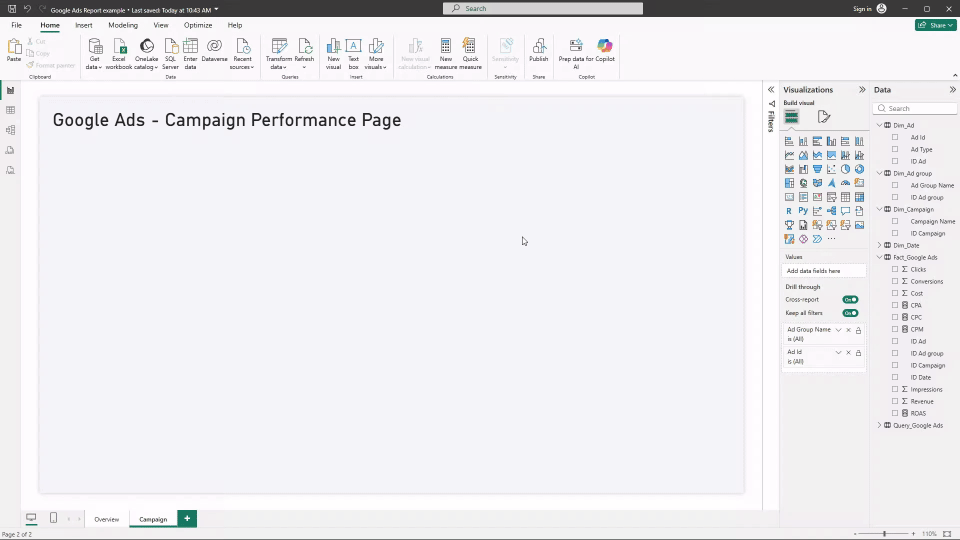Expand the Dim_Date table
Image resolution: width=960 pixels, height=540 pixels.
880,246
